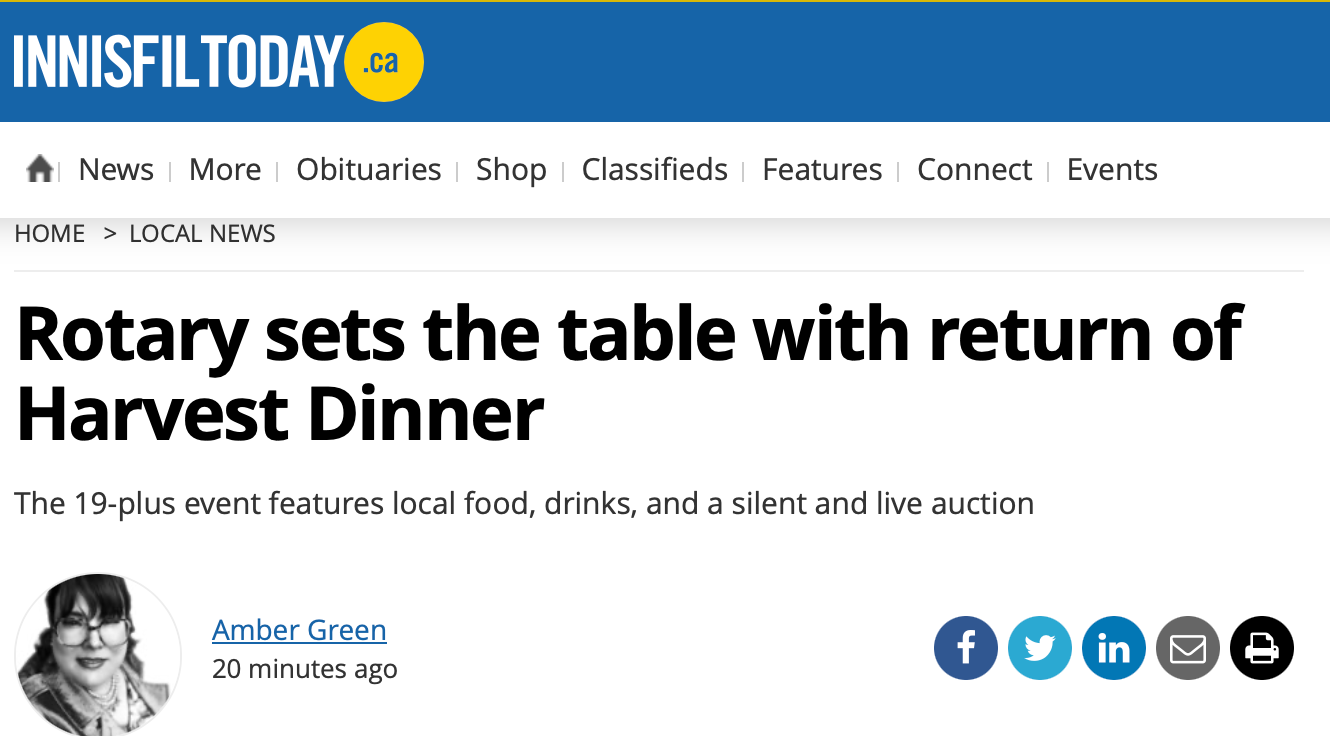Click the LOCAL NEWS breadcrumb link
Viewport: 1330px width, 736px height.
[202, 234]
